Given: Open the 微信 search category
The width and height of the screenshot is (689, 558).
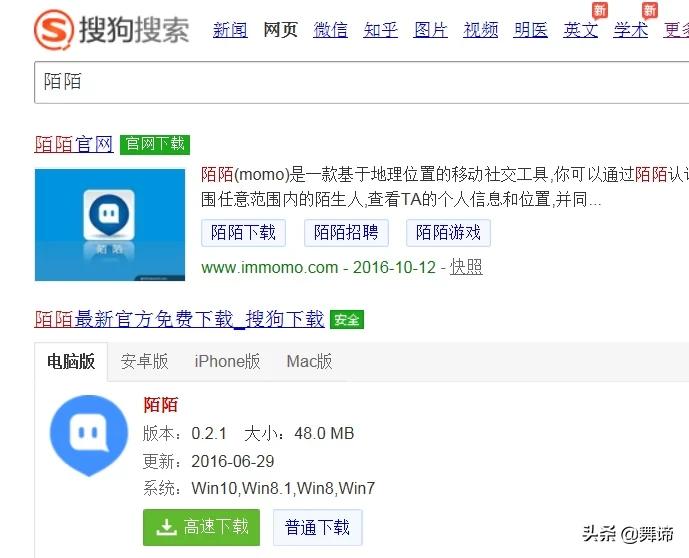Looking at the screenshot, I should click(x=330, y=30).
